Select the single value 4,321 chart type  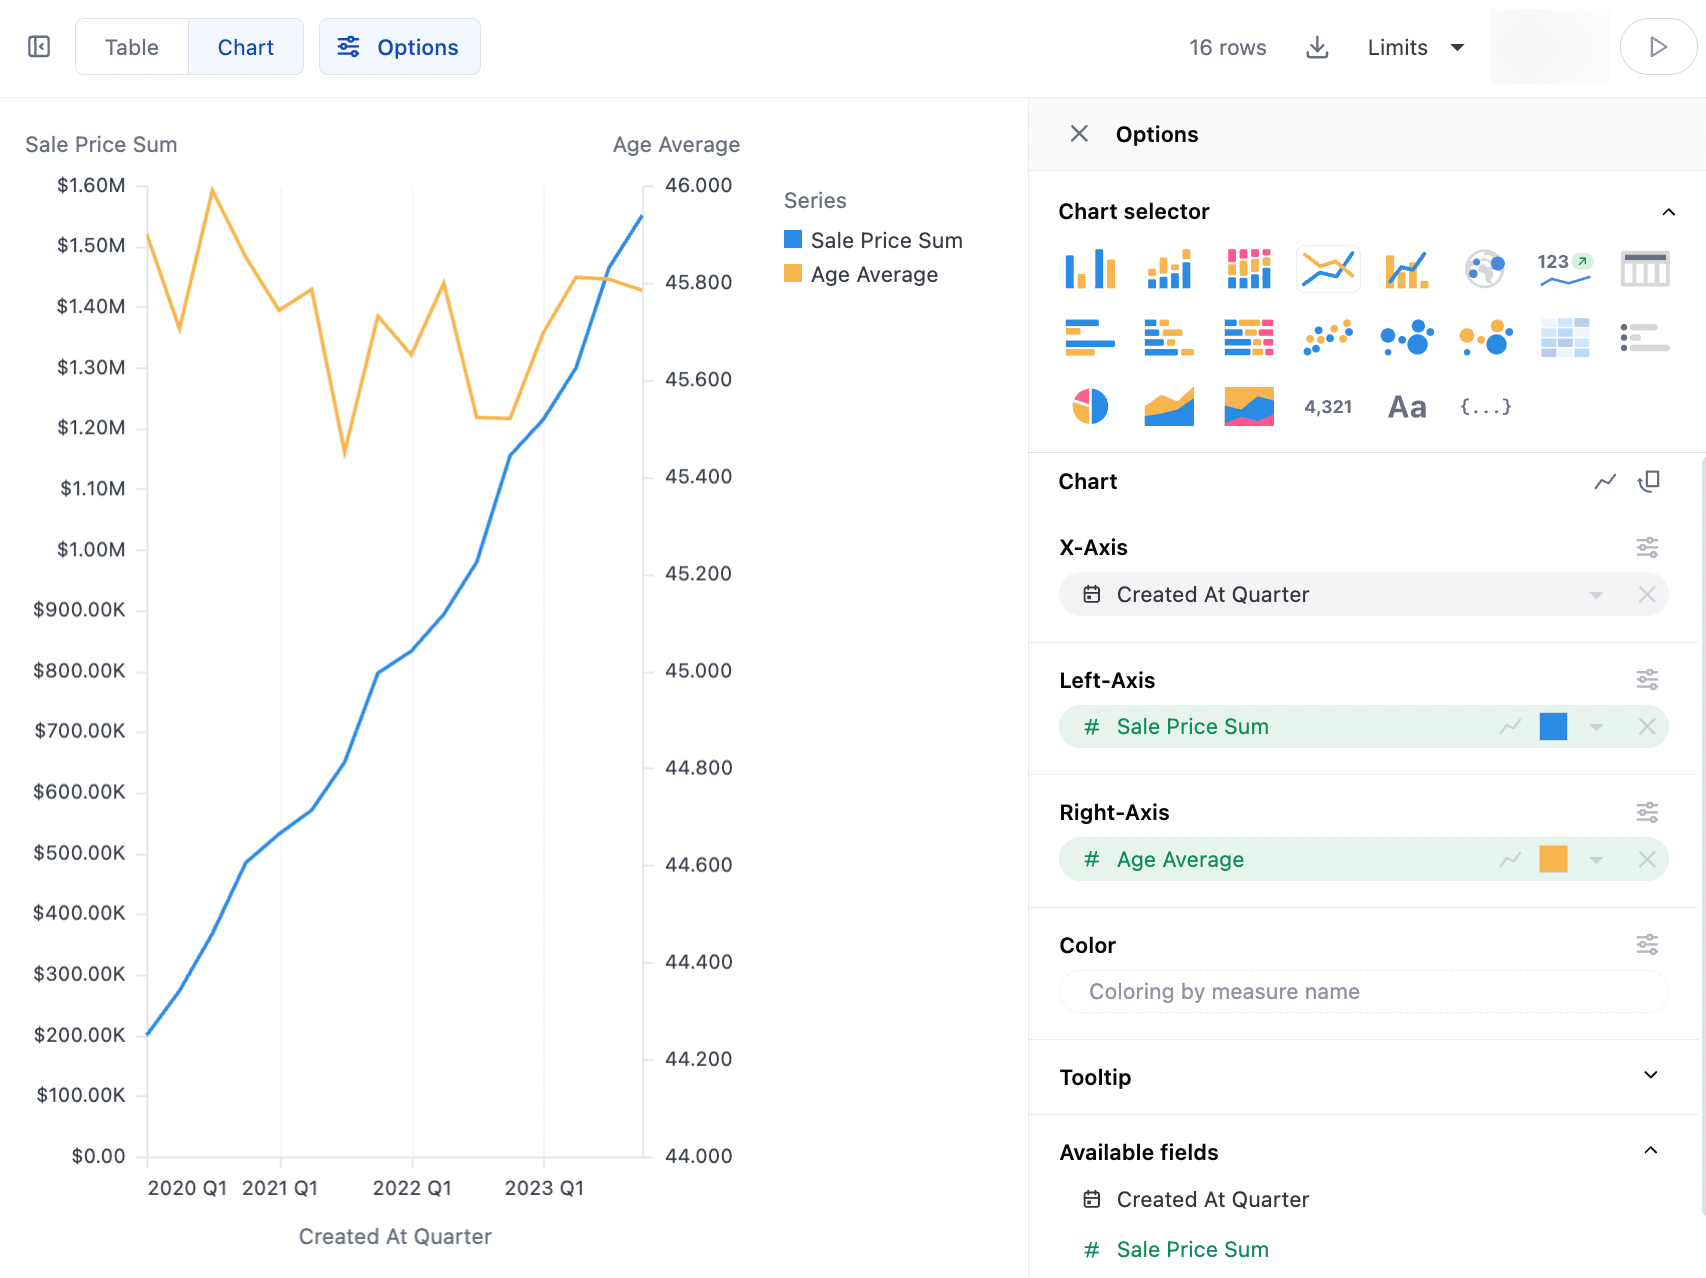[x=1328, y=407]
